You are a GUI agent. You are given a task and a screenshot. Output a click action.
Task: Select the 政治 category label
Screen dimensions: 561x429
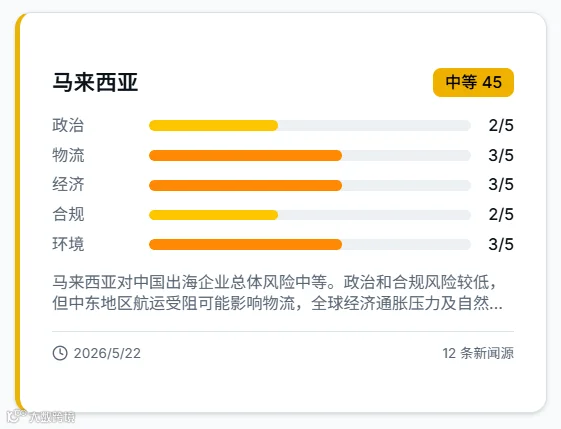pos(68,126)
